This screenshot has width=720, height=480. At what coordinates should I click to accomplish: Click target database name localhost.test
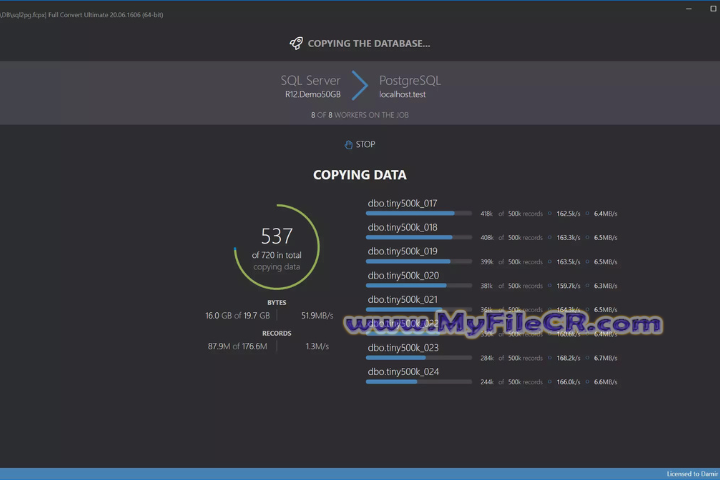402,94
